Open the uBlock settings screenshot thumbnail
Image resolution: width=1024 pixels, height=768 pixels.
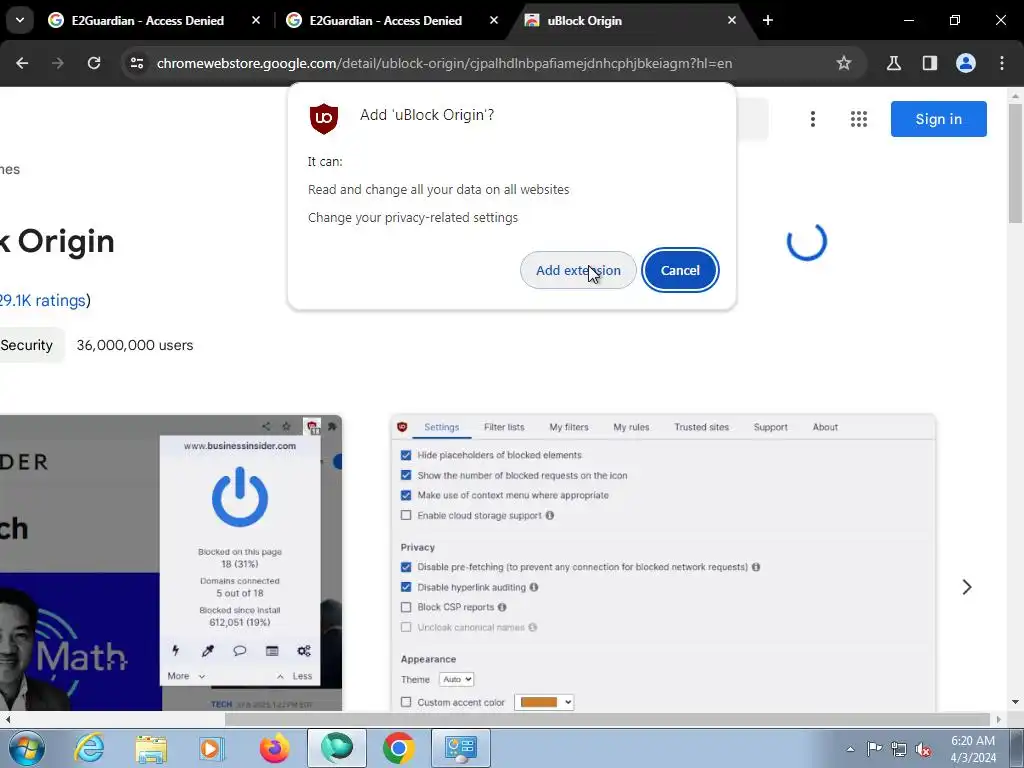pyautogui.click(x=663, y=562)
